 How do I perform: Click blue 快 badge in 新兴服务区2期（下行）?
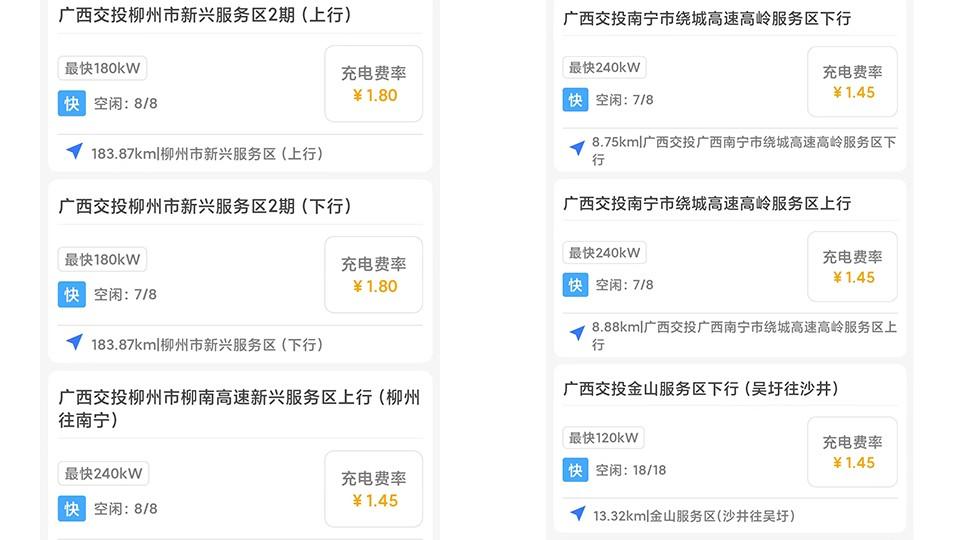click(x=71, y=294)
